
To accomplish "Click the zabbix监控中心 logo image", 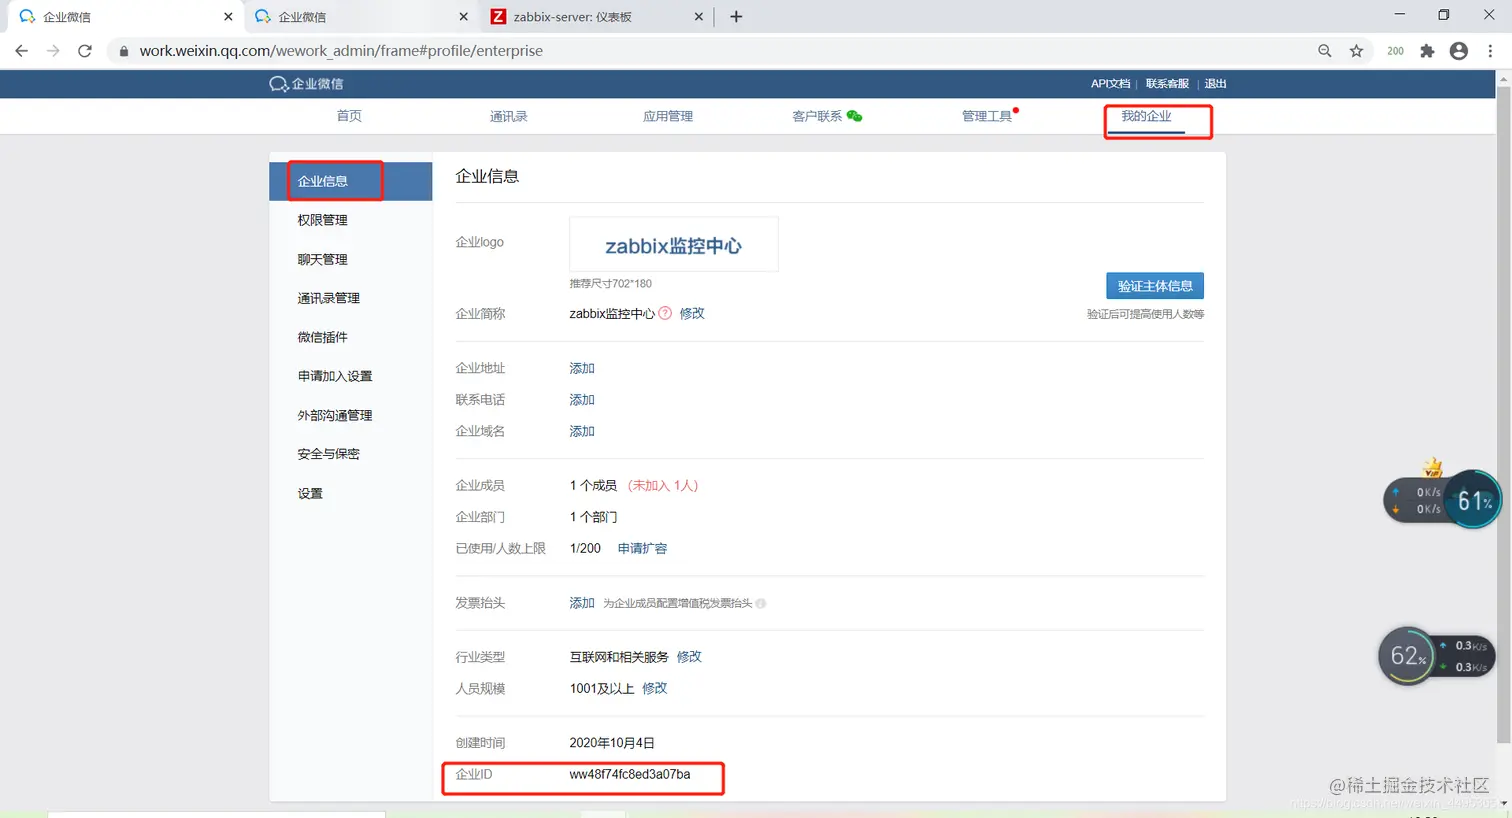I will point(674,245).
